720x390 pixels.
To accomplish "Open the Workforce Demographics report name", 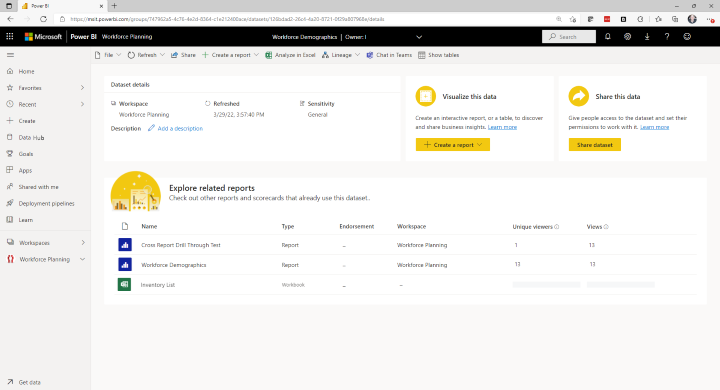I will 174,265.
